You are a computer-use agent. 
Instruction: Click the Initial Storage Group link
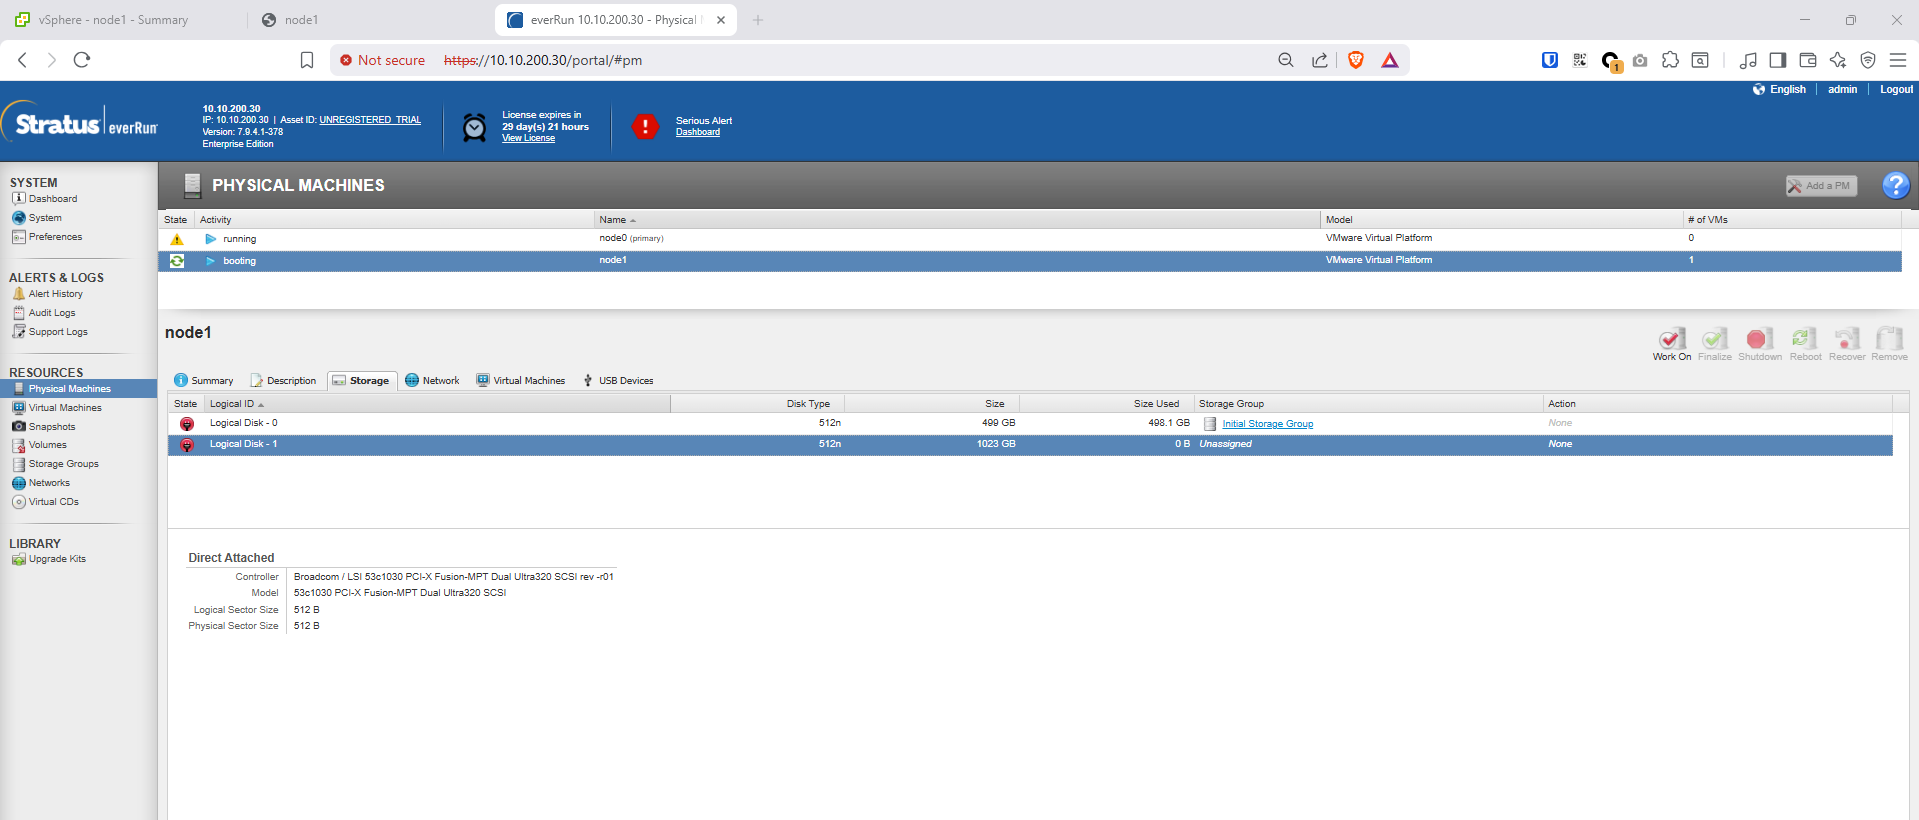click(1267, 424)
